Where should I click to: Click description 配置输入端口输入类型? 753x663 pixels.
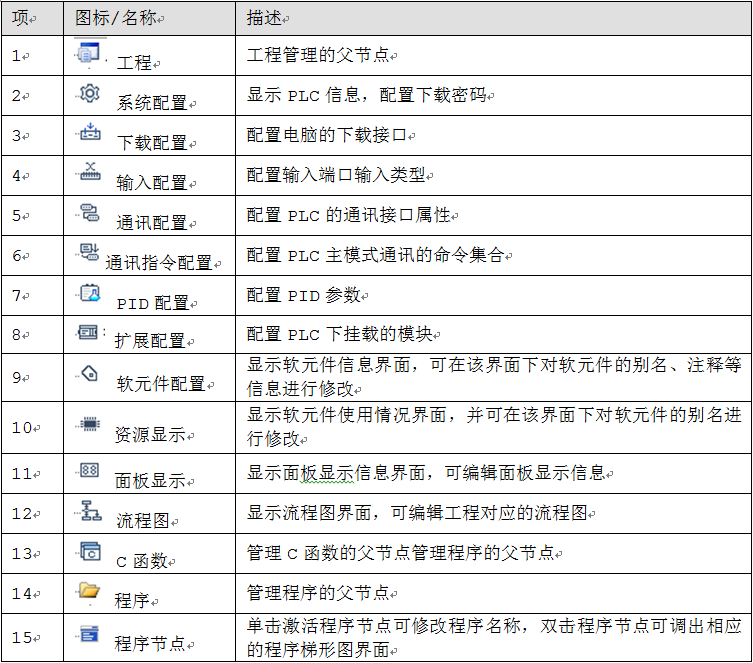pyautogui.click(x=336, y=175)
